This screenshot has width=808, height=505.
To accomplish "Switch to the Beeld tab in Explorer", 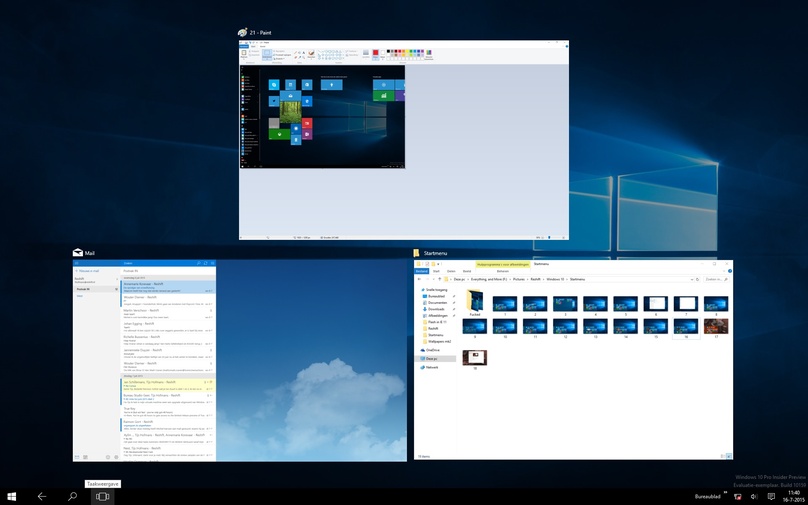I will click(x=467, y=271).
